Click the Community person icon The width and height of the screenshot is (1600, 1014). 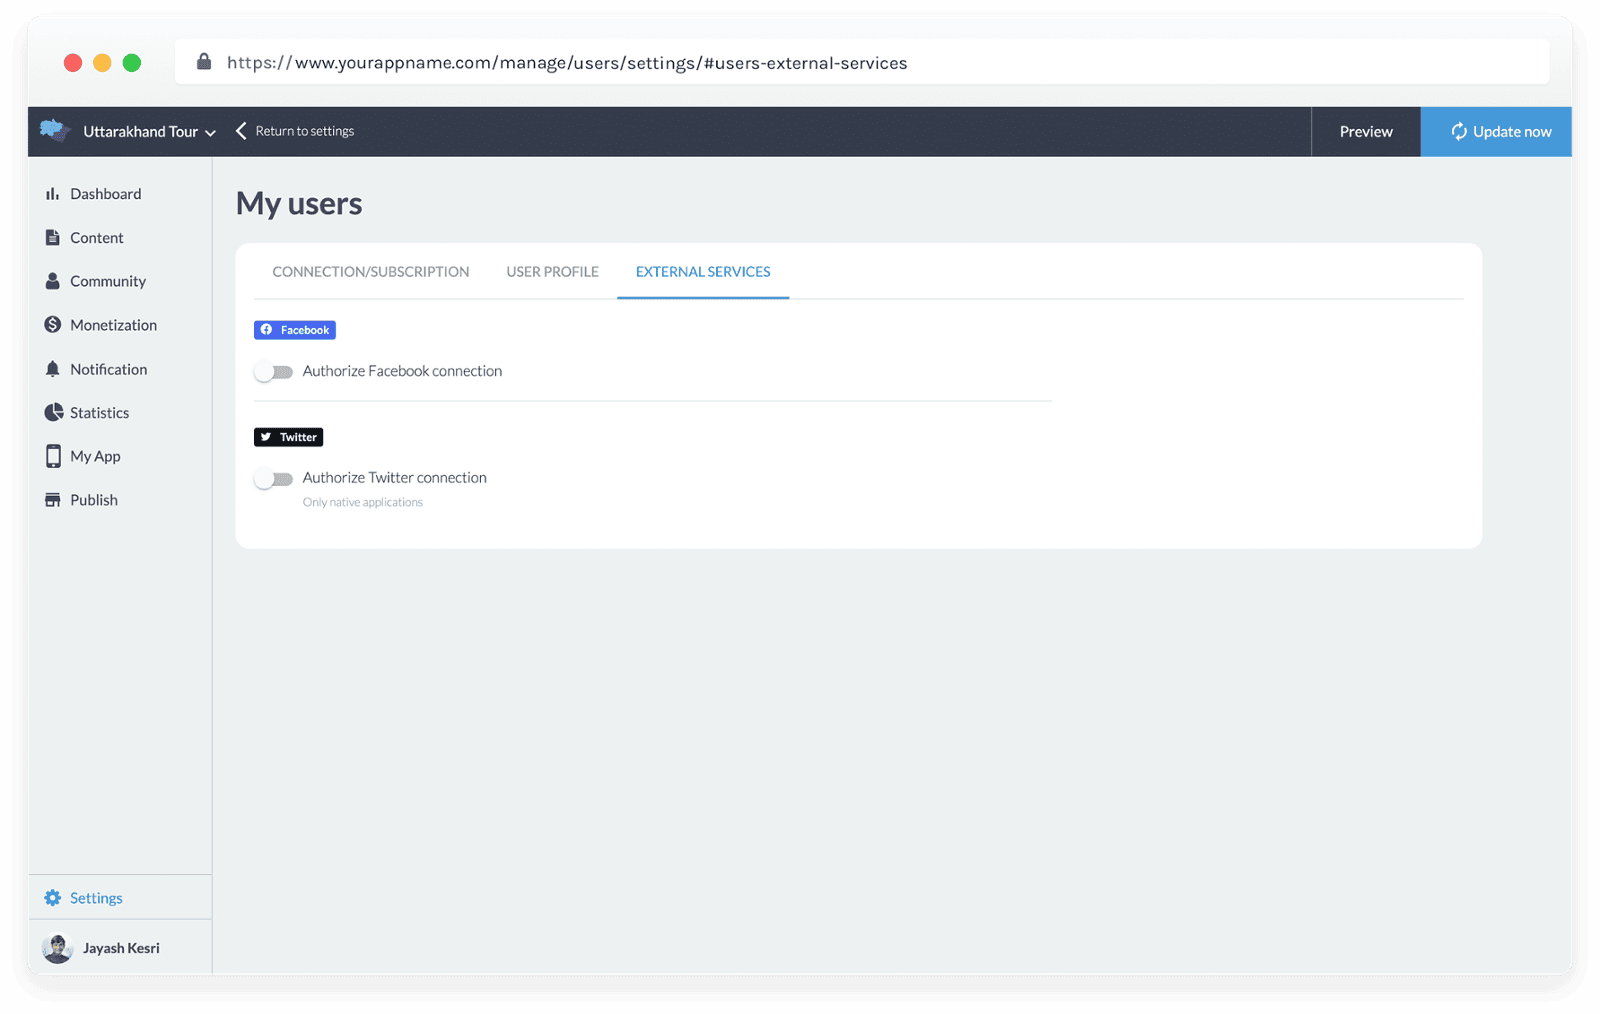pyautogui.click(x=52, y=281)
